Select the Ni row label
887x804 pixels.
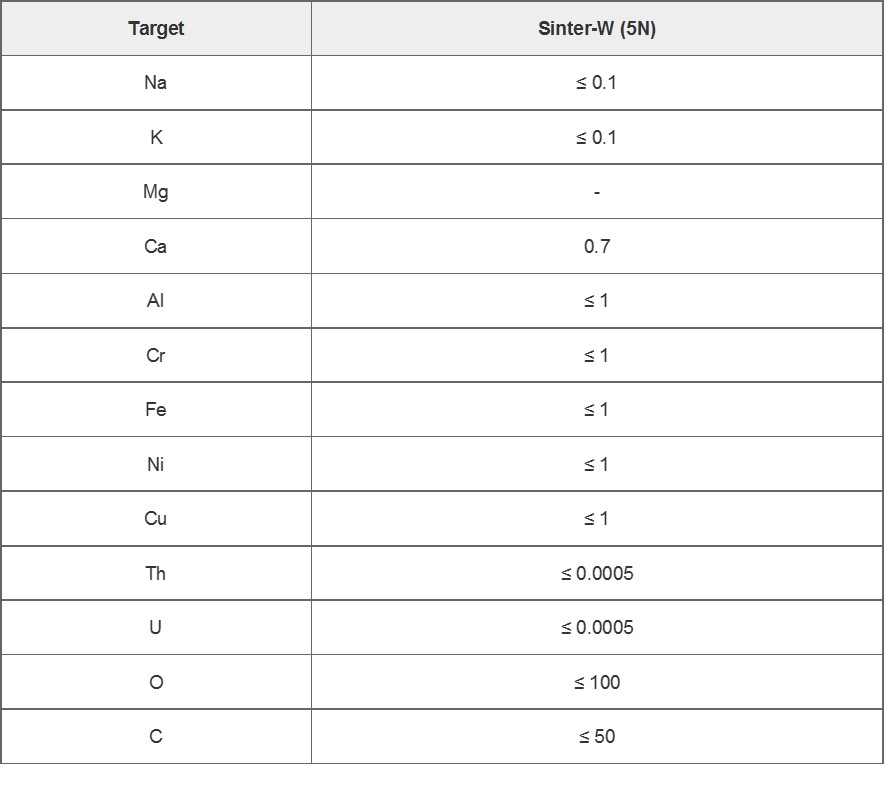pyautogui.click(x=156, y=464)
